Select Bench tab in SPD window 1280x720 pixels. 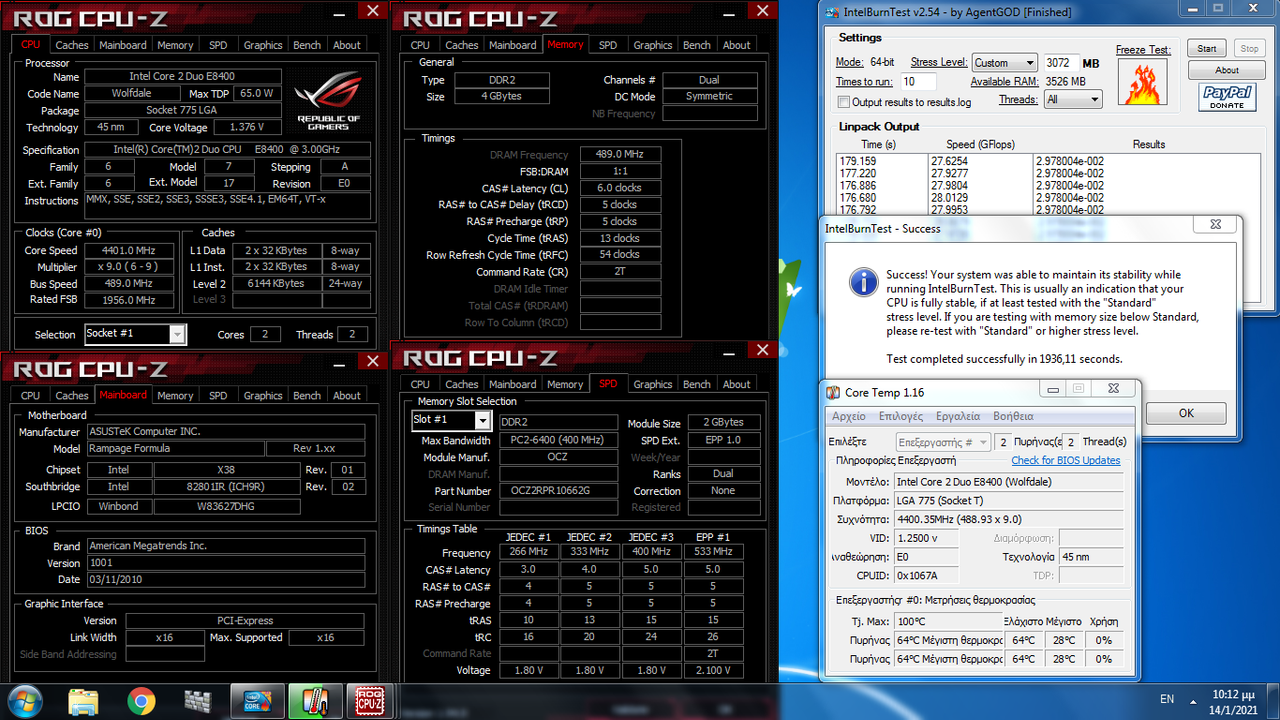click(697, 384)
